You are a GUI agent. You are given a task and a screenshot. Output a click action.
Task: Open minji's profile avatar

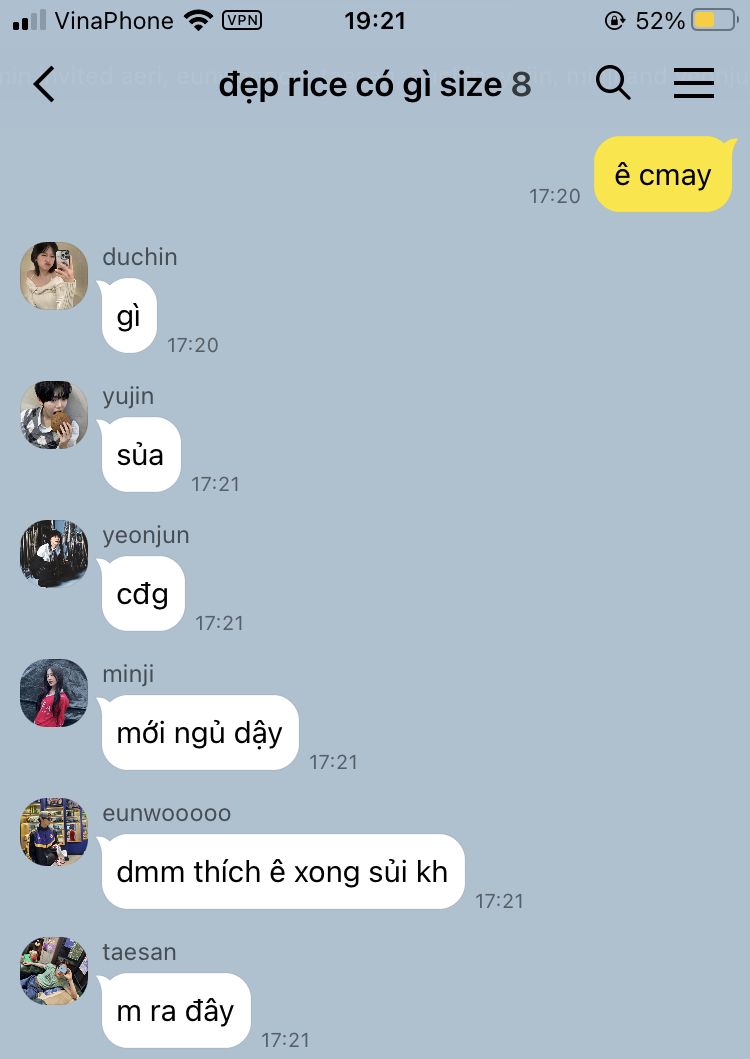point(54,693)
